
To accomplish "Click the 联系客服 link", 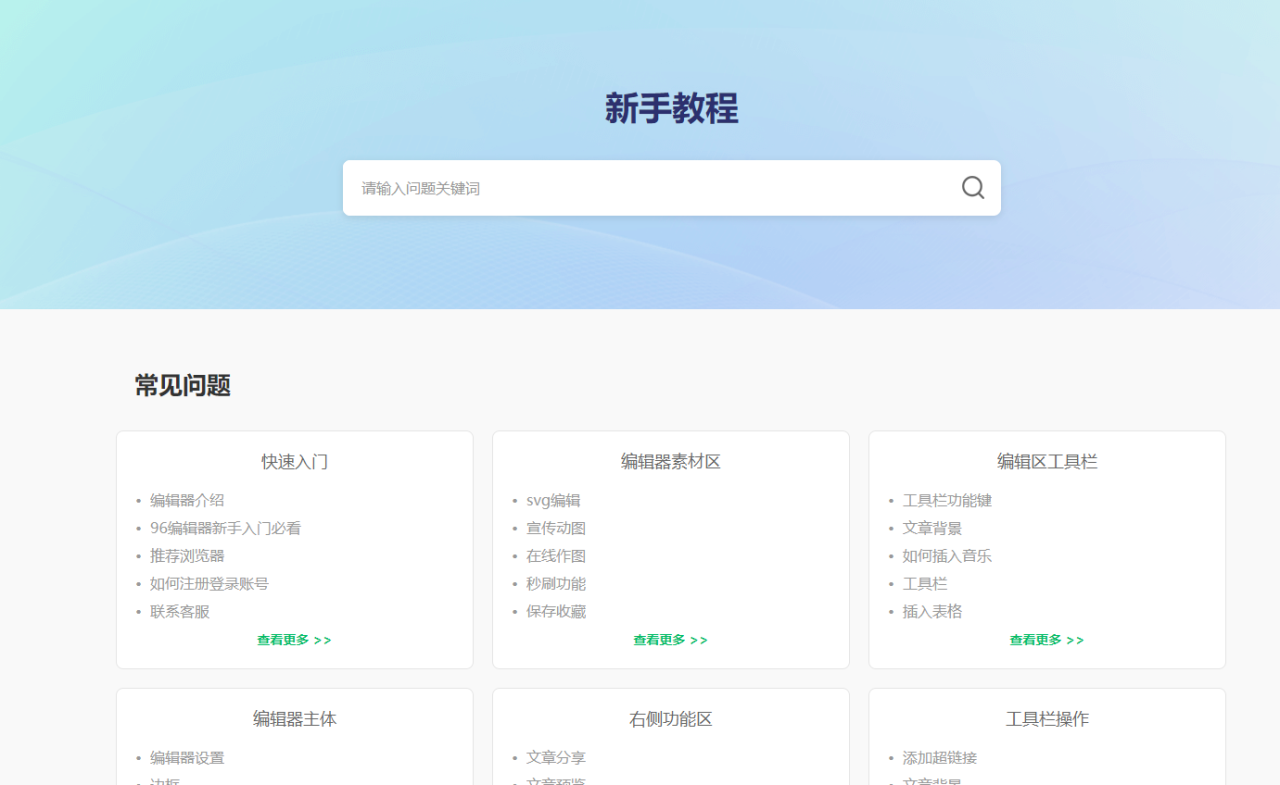I will pyautogui.click(x=180, y=612).
